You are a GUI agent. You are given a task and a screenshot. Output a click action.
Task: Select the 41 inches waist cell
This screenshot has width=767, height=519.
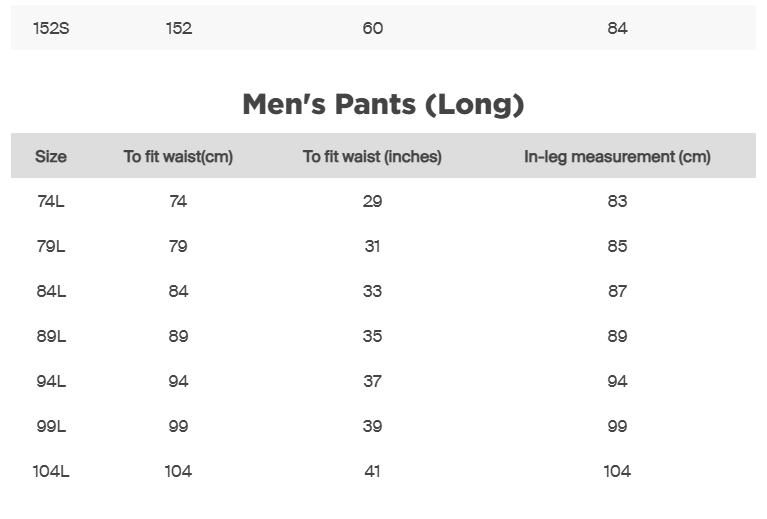[372, 472]
